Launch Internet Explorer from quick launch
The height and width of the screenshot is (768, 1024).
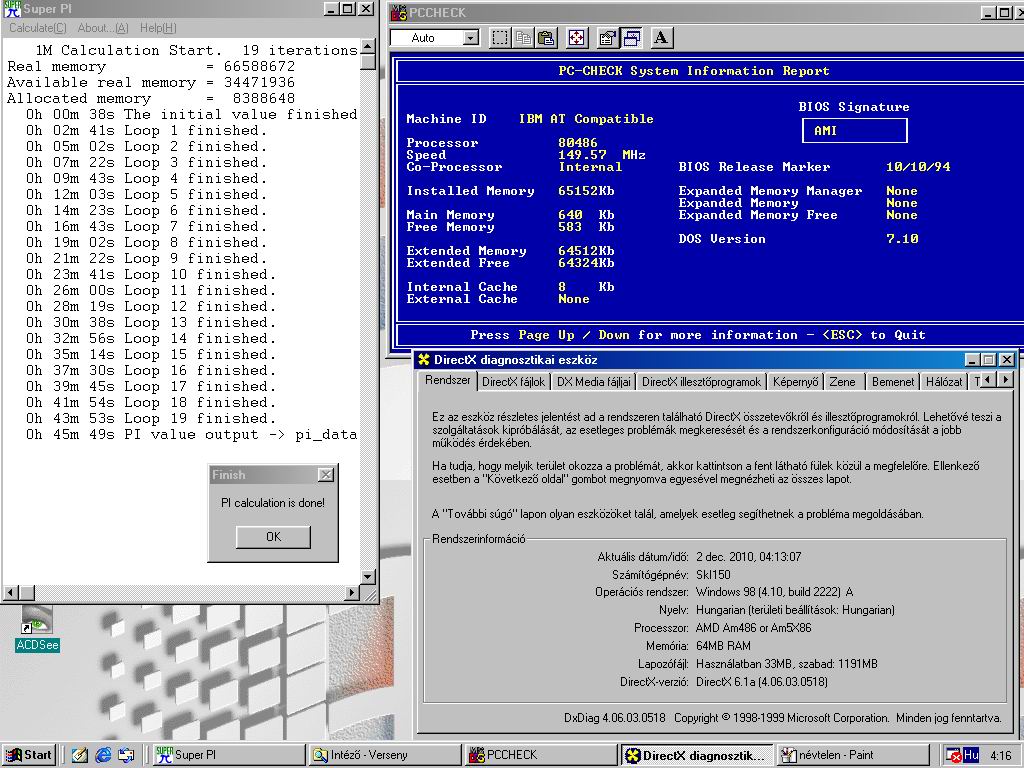[x=103, y=755]
